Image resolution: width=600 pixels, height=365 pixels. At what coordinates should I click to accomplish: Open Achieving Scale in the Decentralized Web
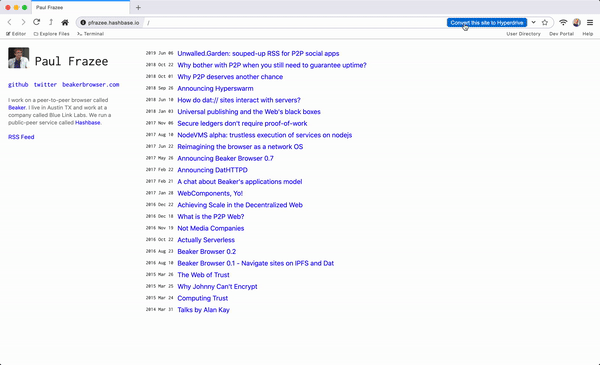[x=240, y=205]
